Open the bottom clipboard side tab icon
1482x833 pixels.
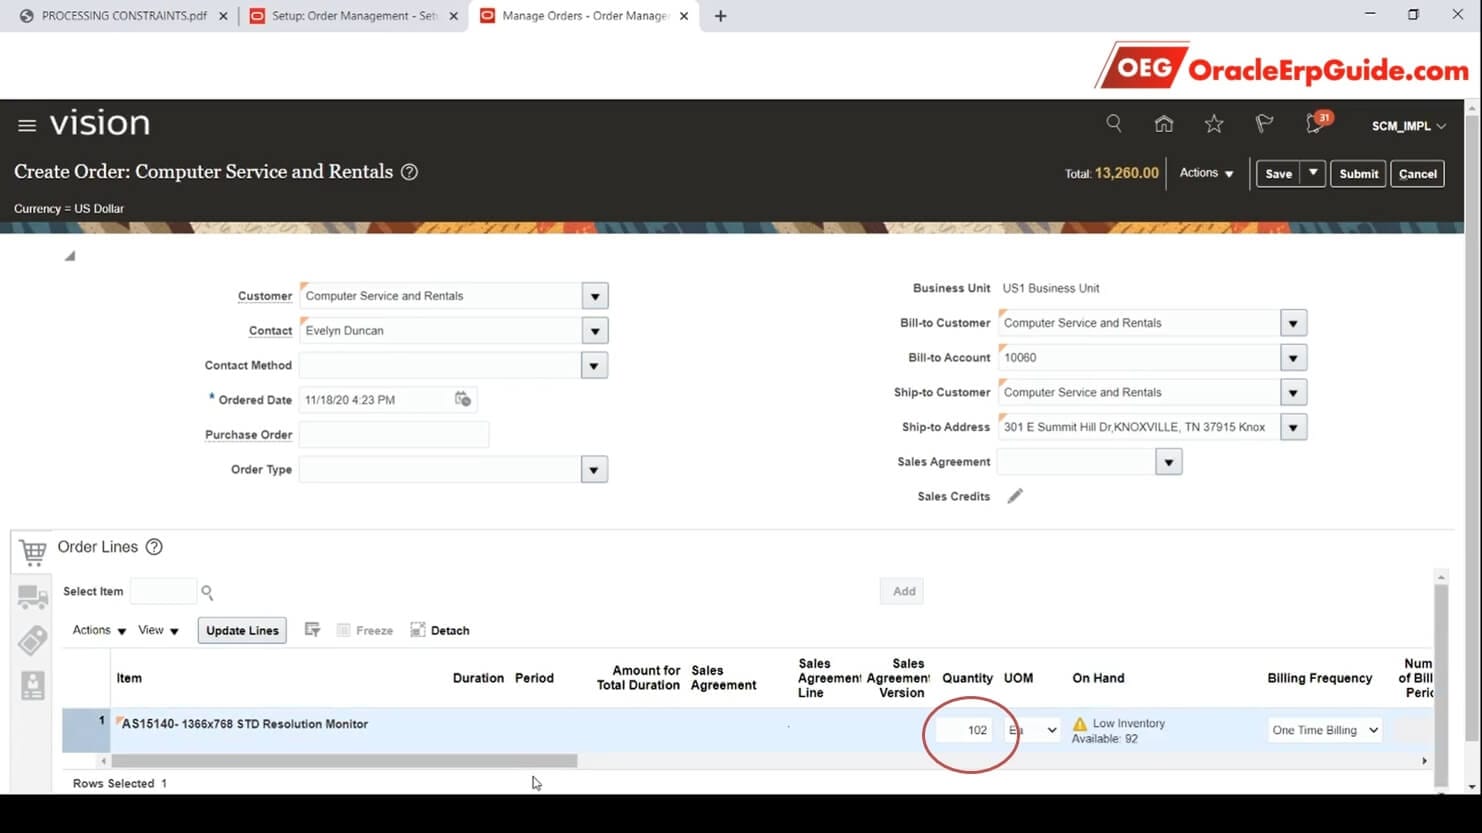coord(33,685)
